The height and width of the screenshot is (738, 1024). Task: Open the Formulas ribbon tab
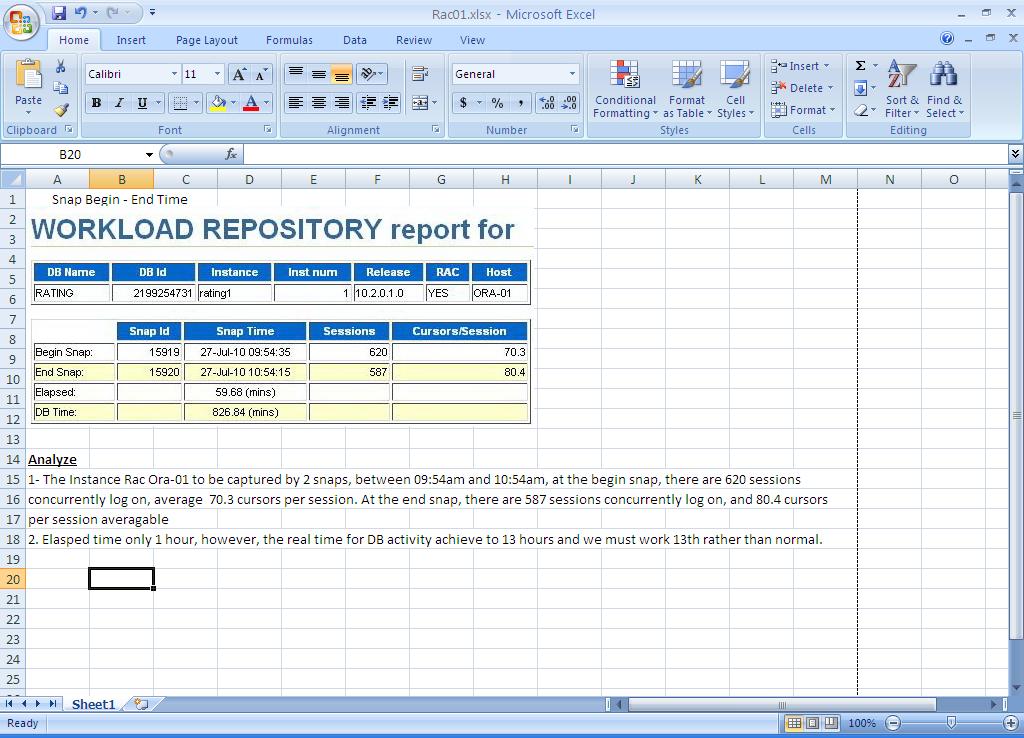click(289, 40)
